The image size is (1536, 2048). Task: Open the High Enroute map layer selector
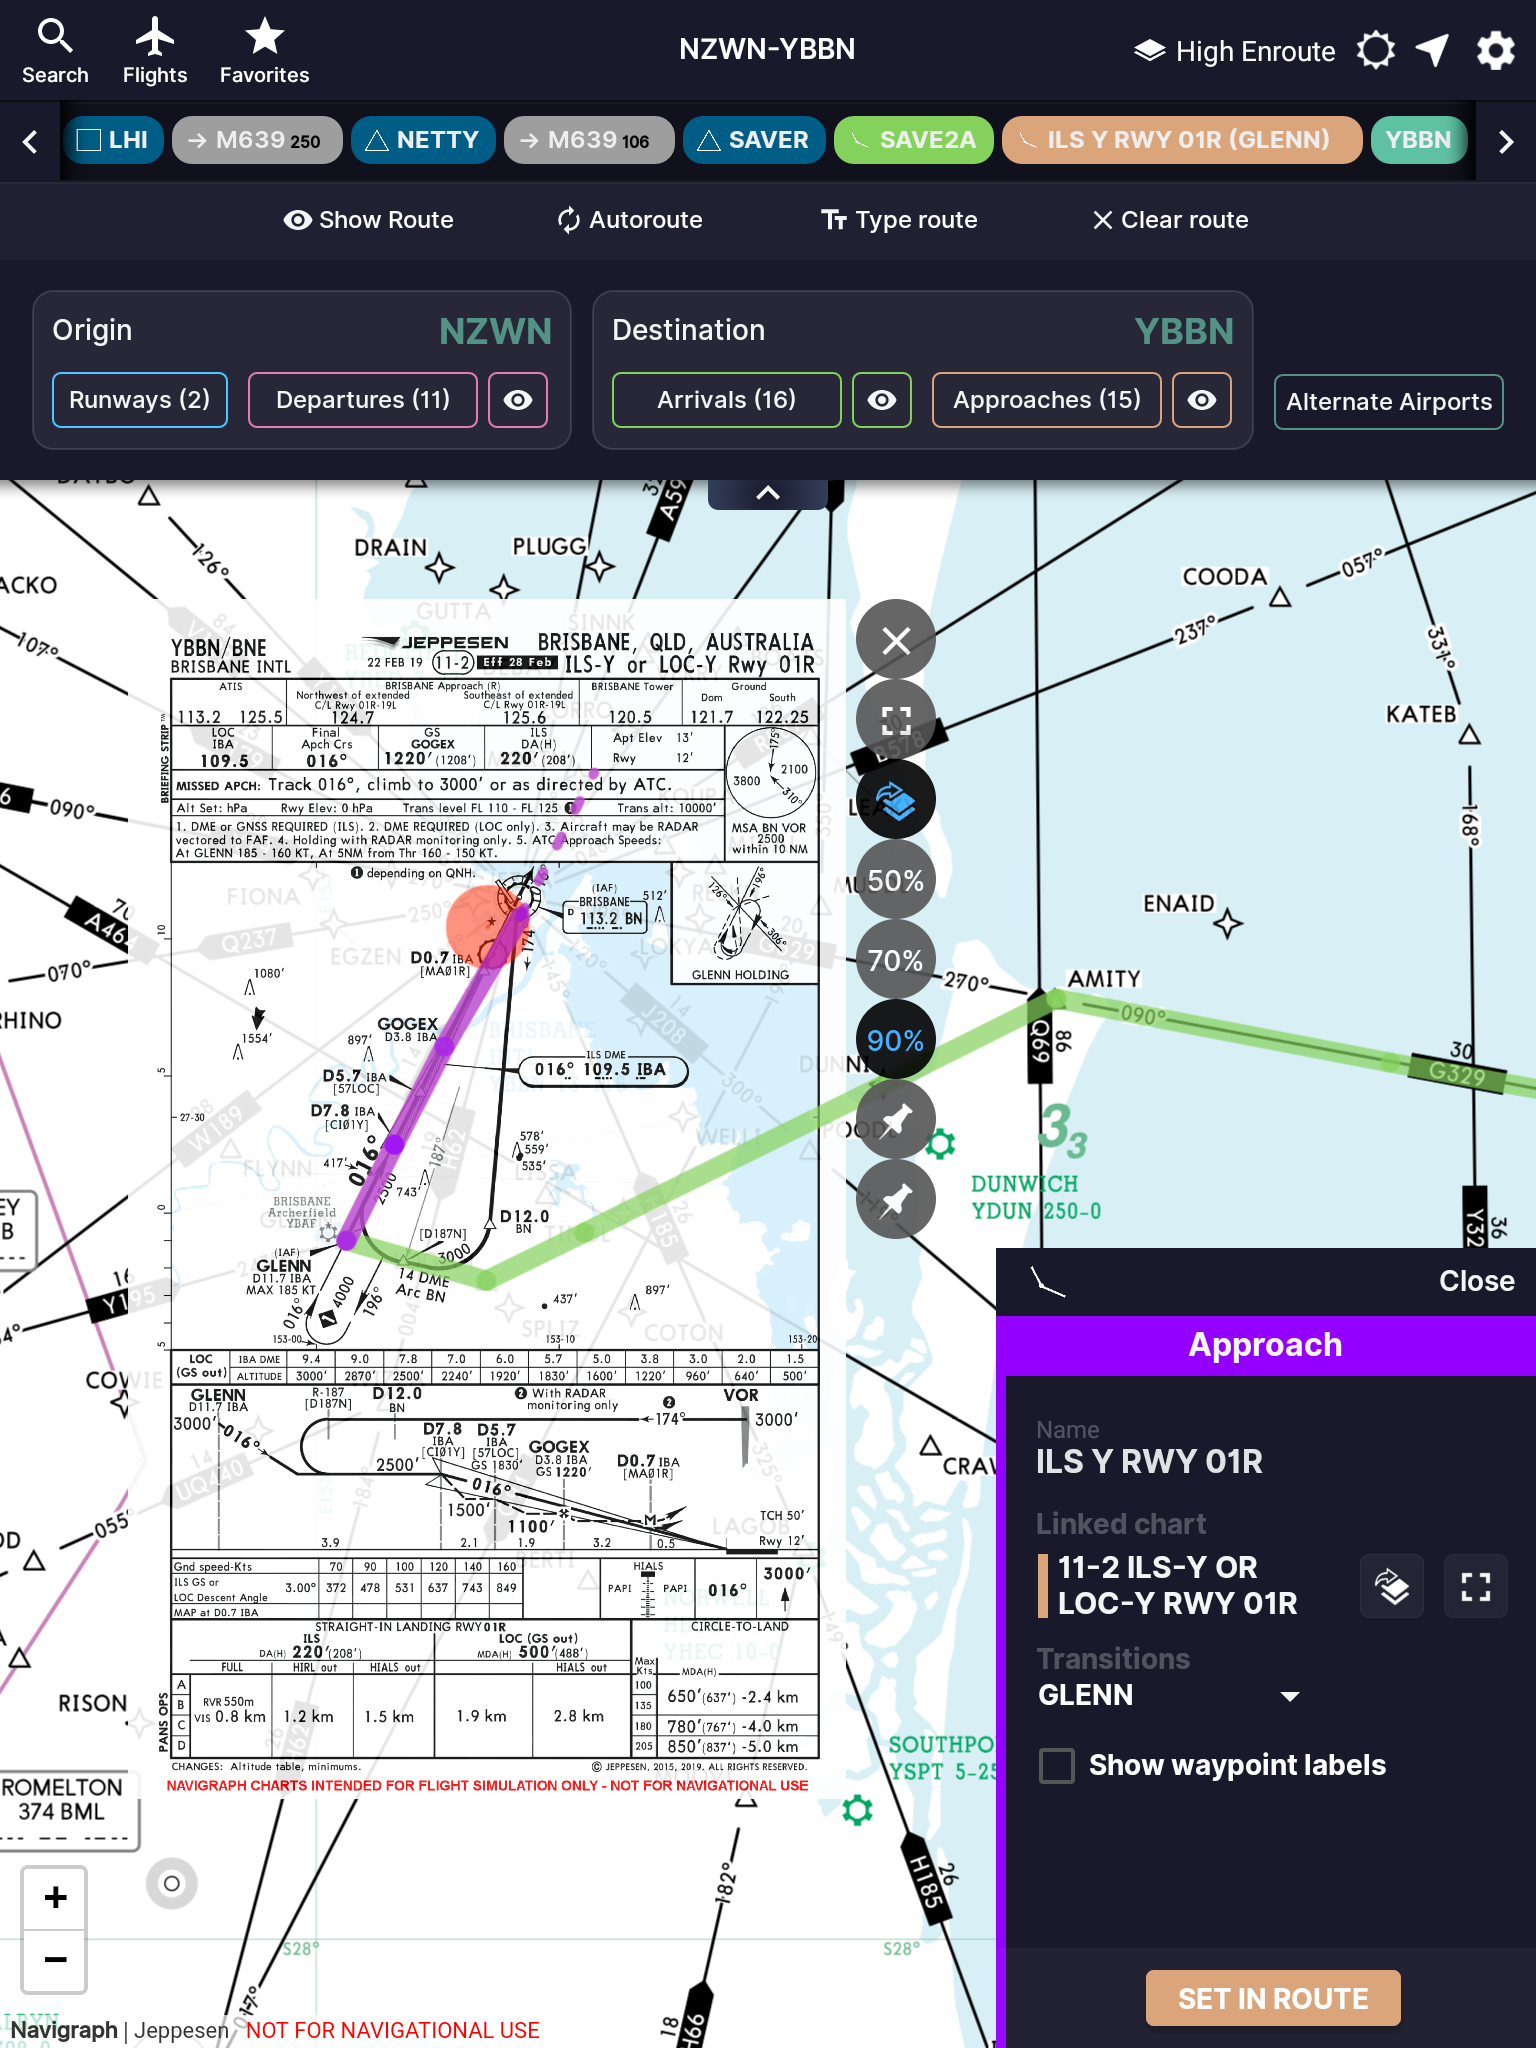(x=1235, y=51)
